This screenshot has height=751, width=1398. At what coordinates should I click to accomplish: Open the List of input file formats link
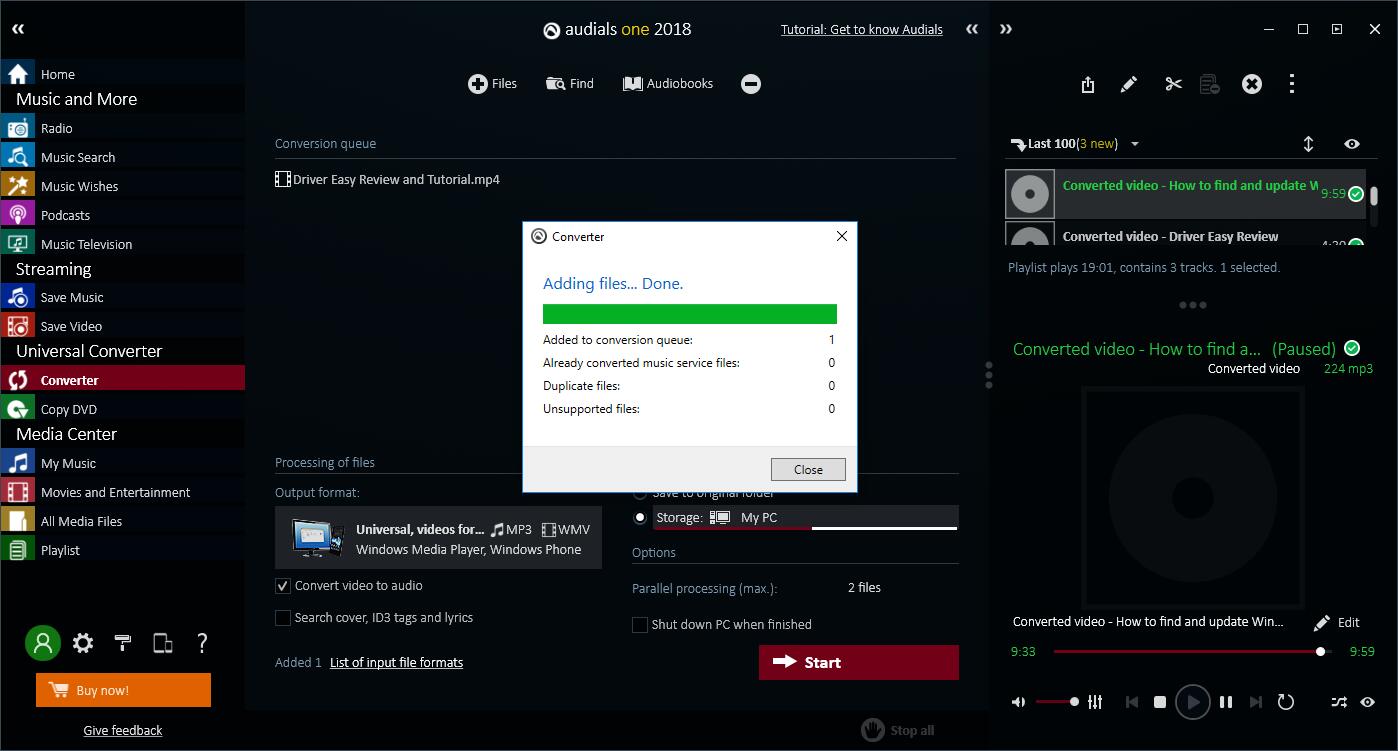pyautogui.click(x=396, y=662)
